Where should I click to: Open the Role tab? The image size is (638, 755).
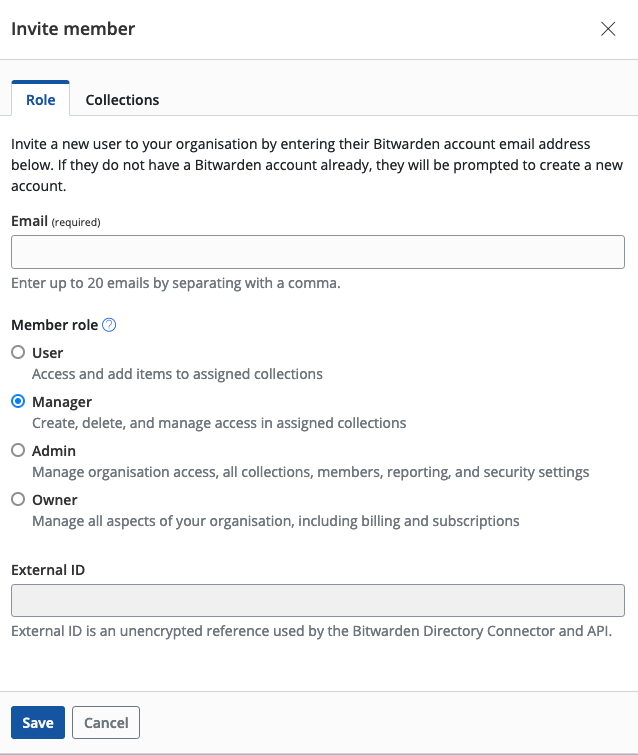click(x=40, y=100)
